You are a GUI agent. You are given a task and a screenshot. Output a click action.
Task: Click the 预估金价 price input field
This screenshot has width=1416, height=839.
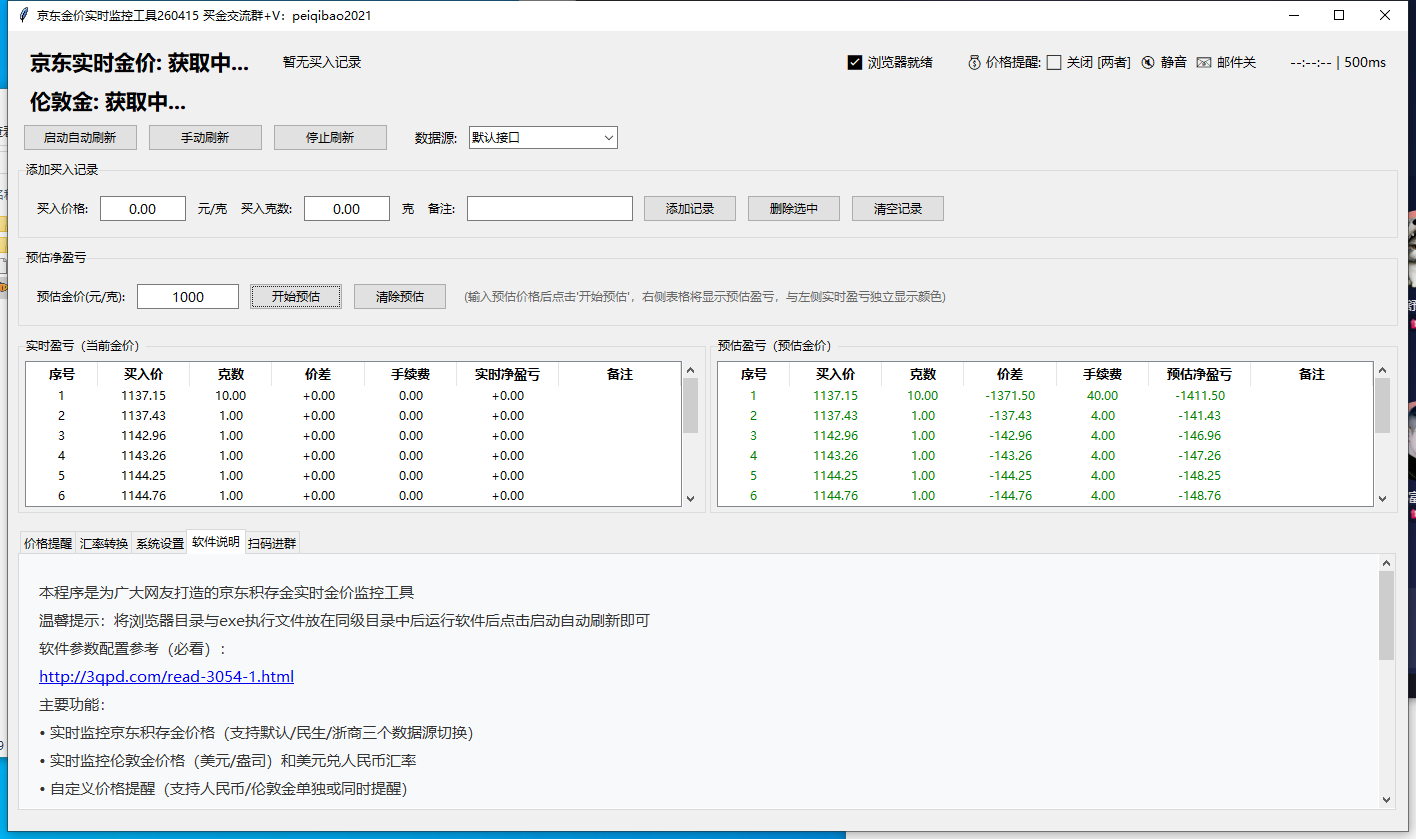[x=187, y=296]
